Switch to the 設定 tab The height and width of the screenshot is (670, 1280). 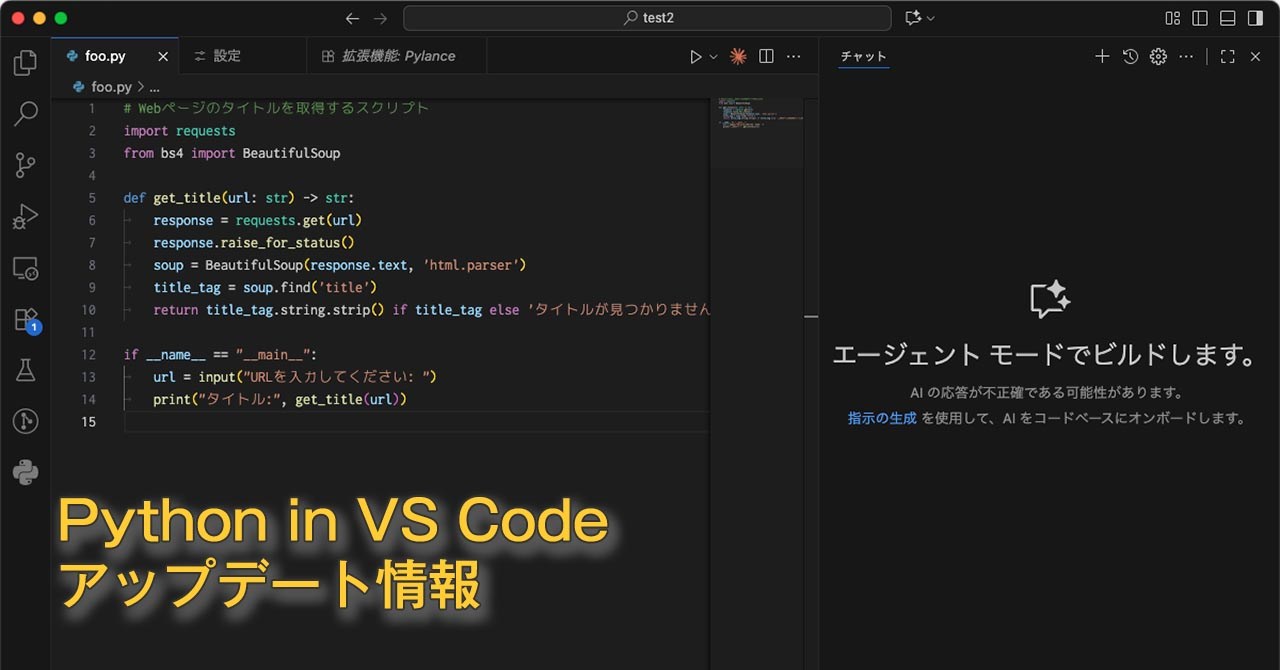(227, 56)
